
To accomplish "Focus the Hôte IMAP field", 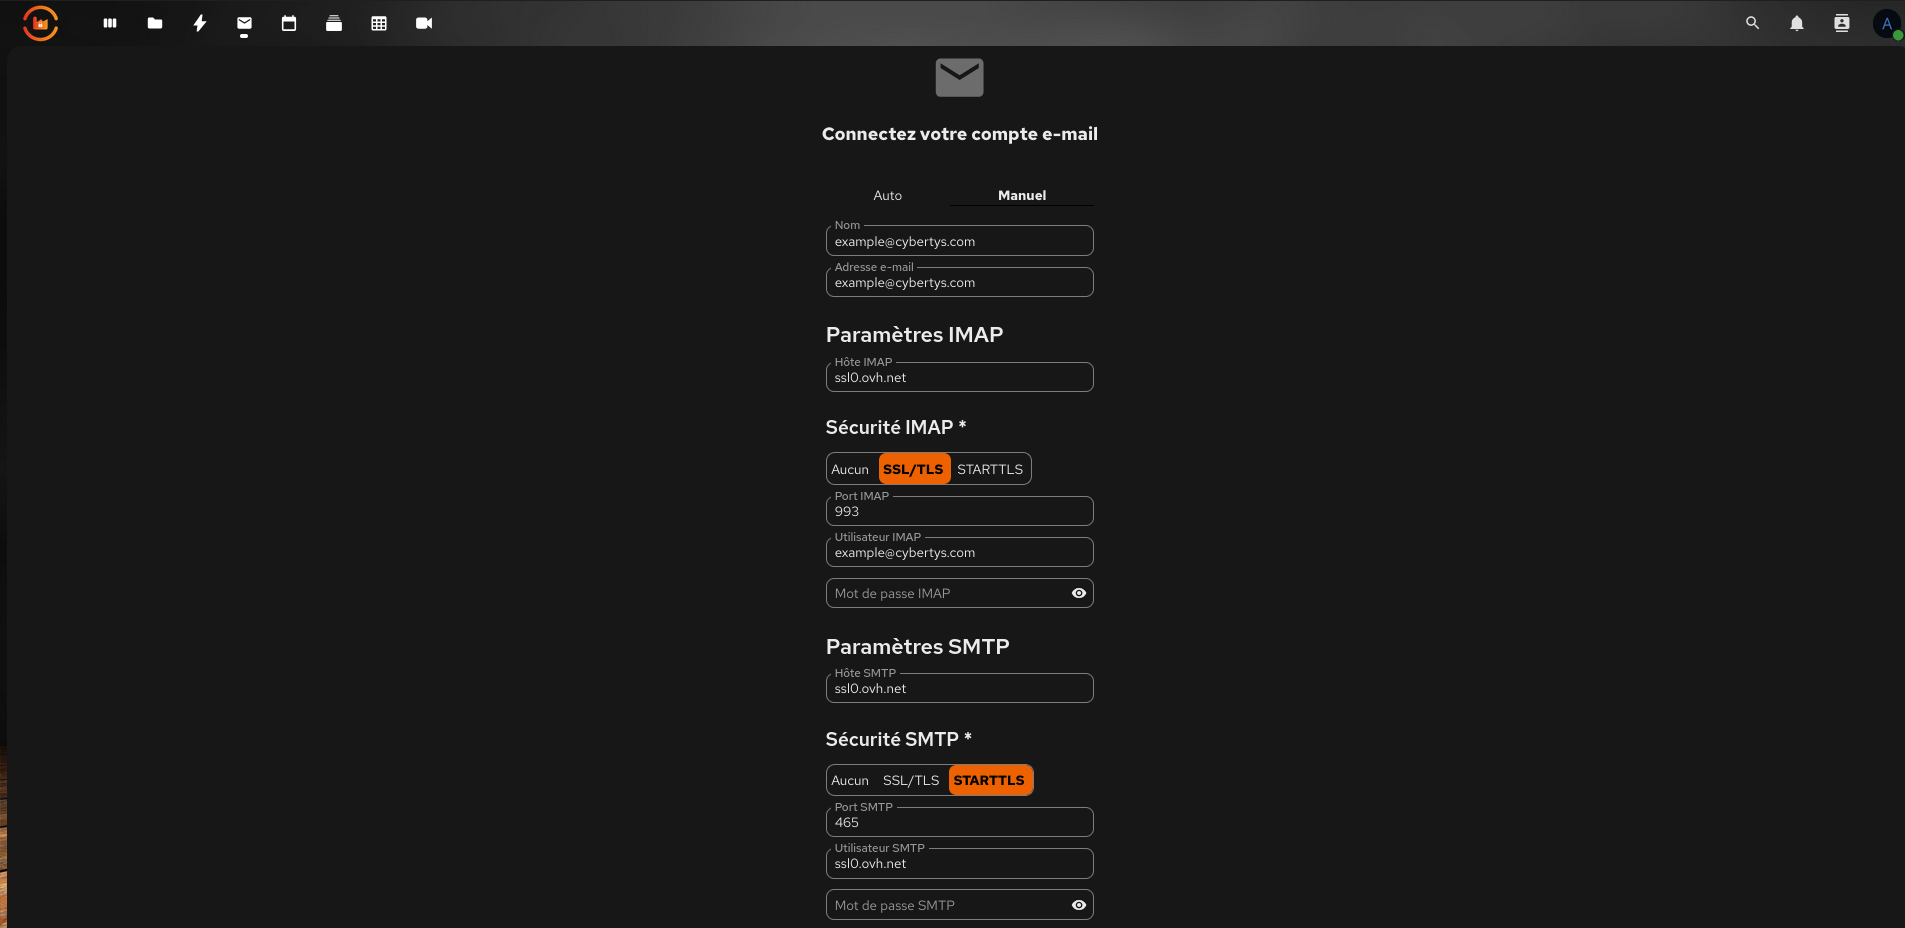I will pos(958,377).
